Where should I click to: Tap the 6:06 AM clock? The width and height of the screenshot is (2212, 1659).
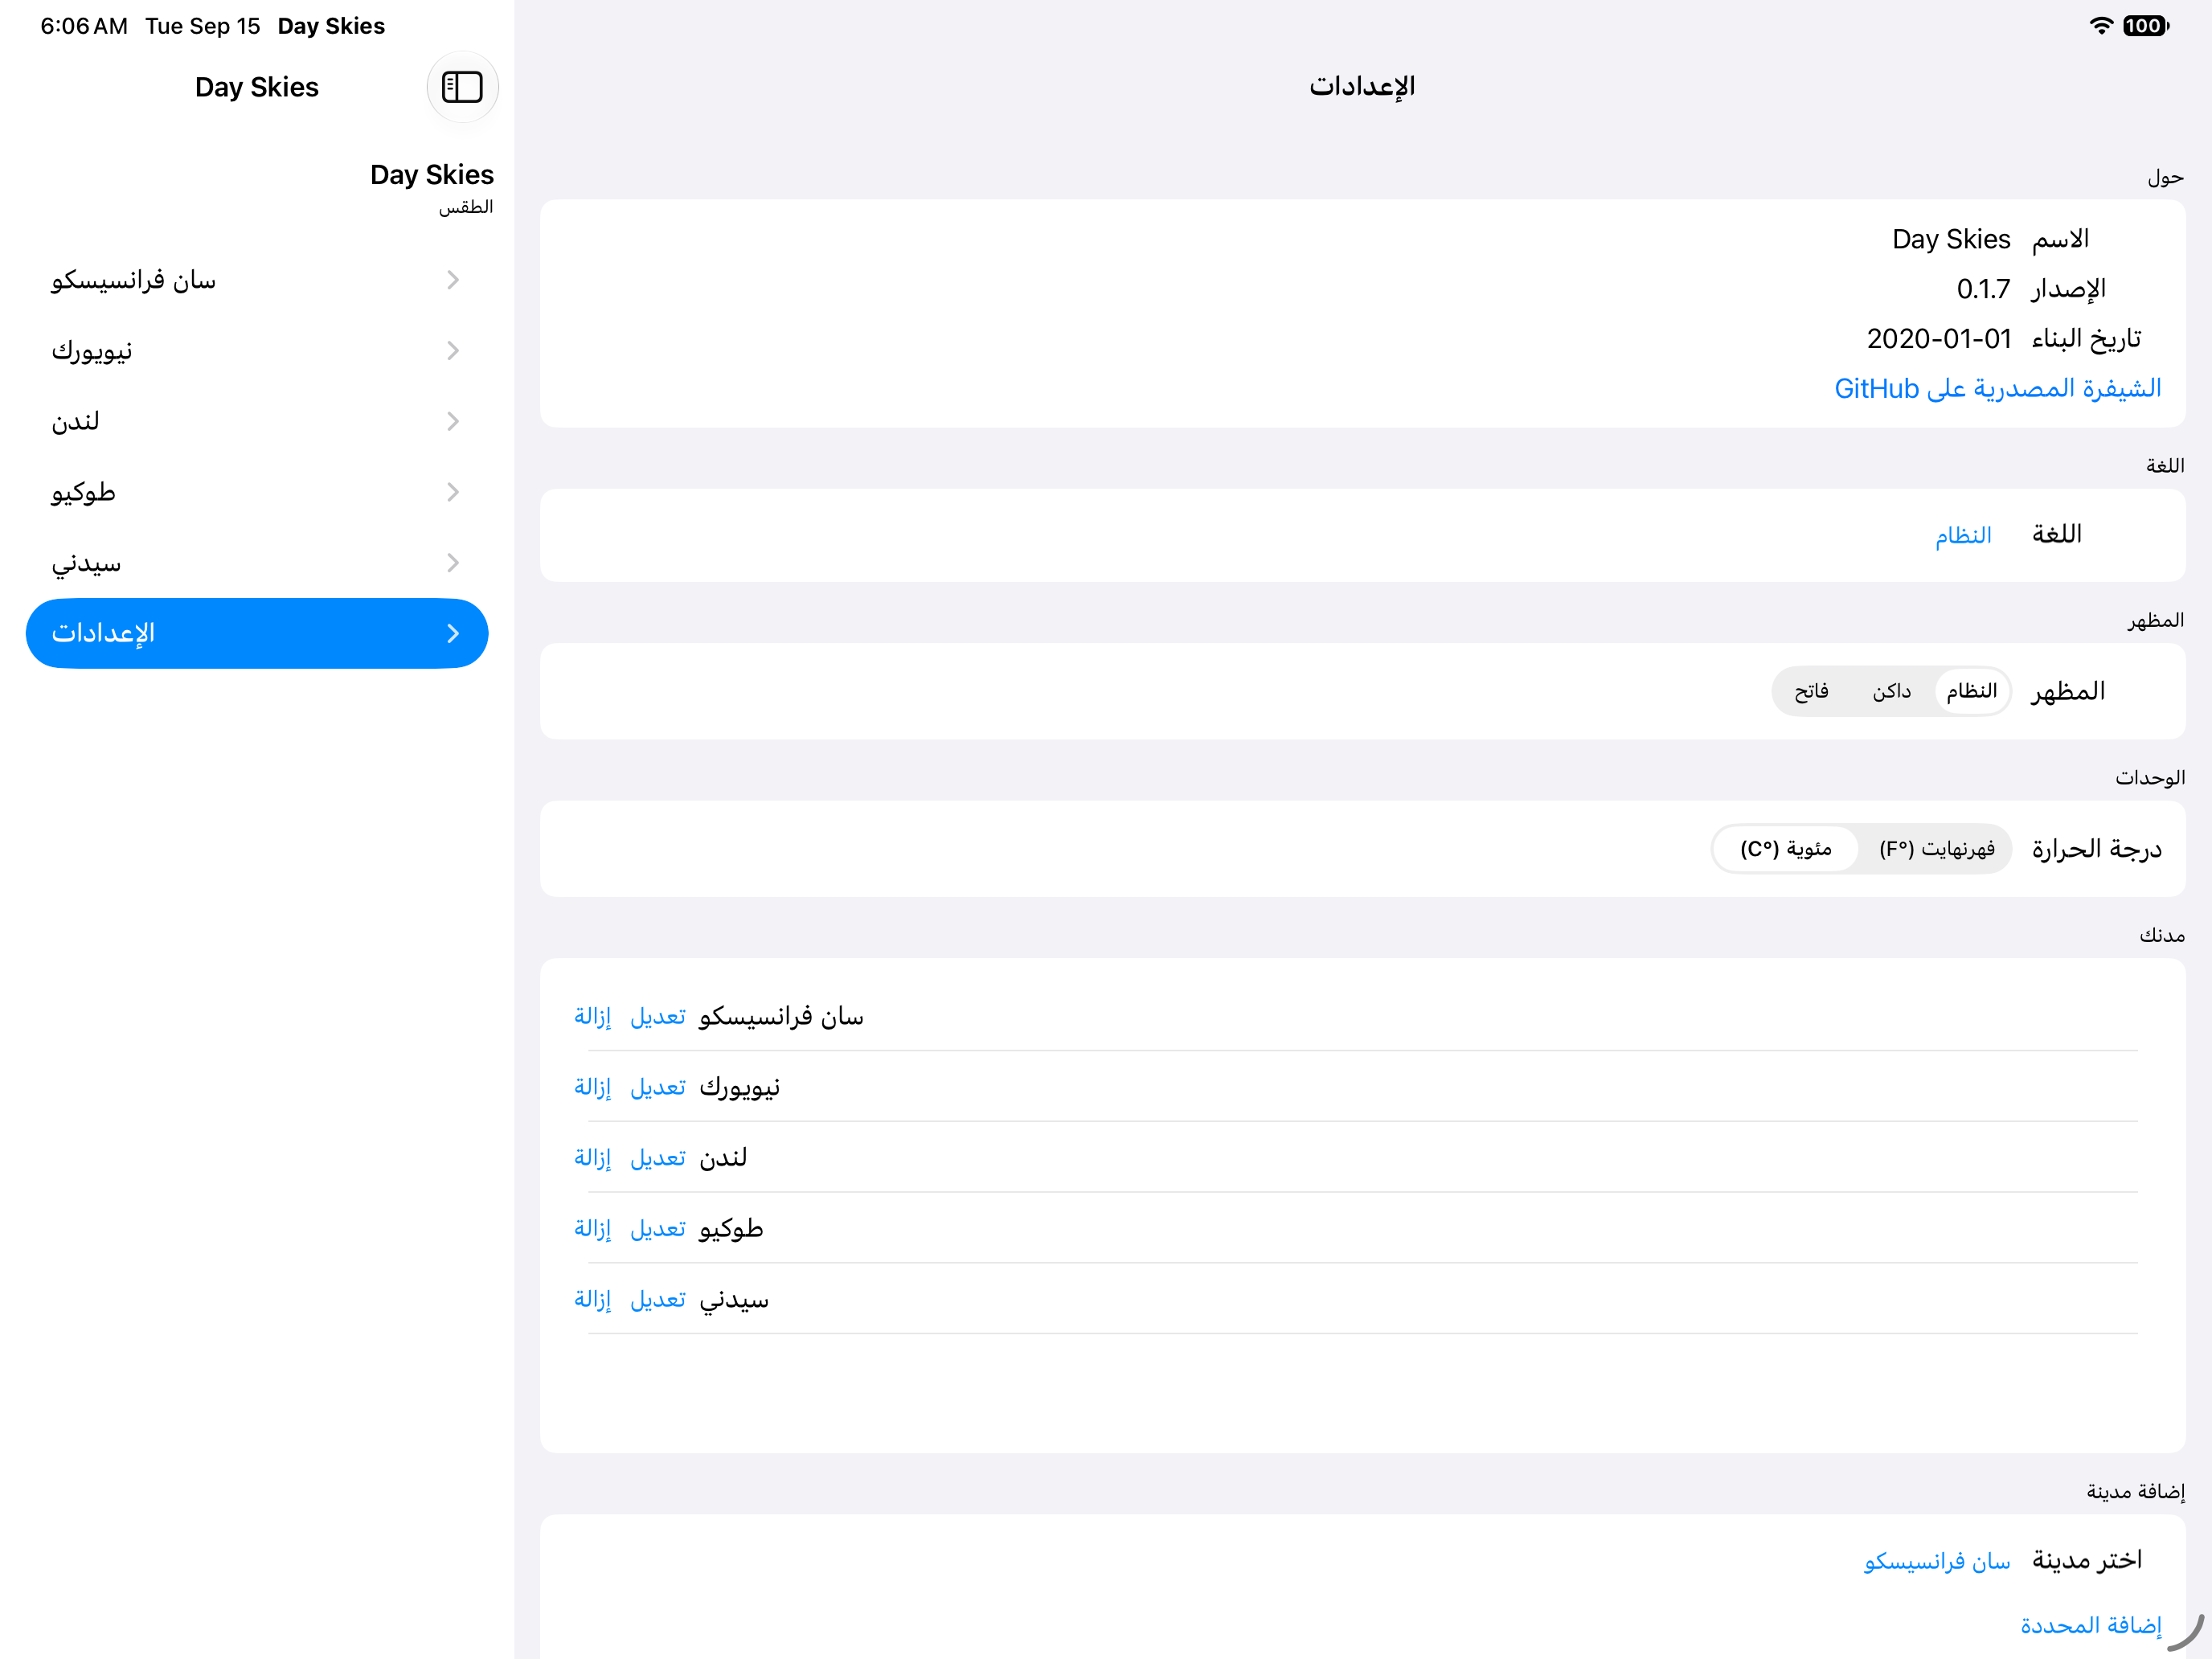pos(84,26)
